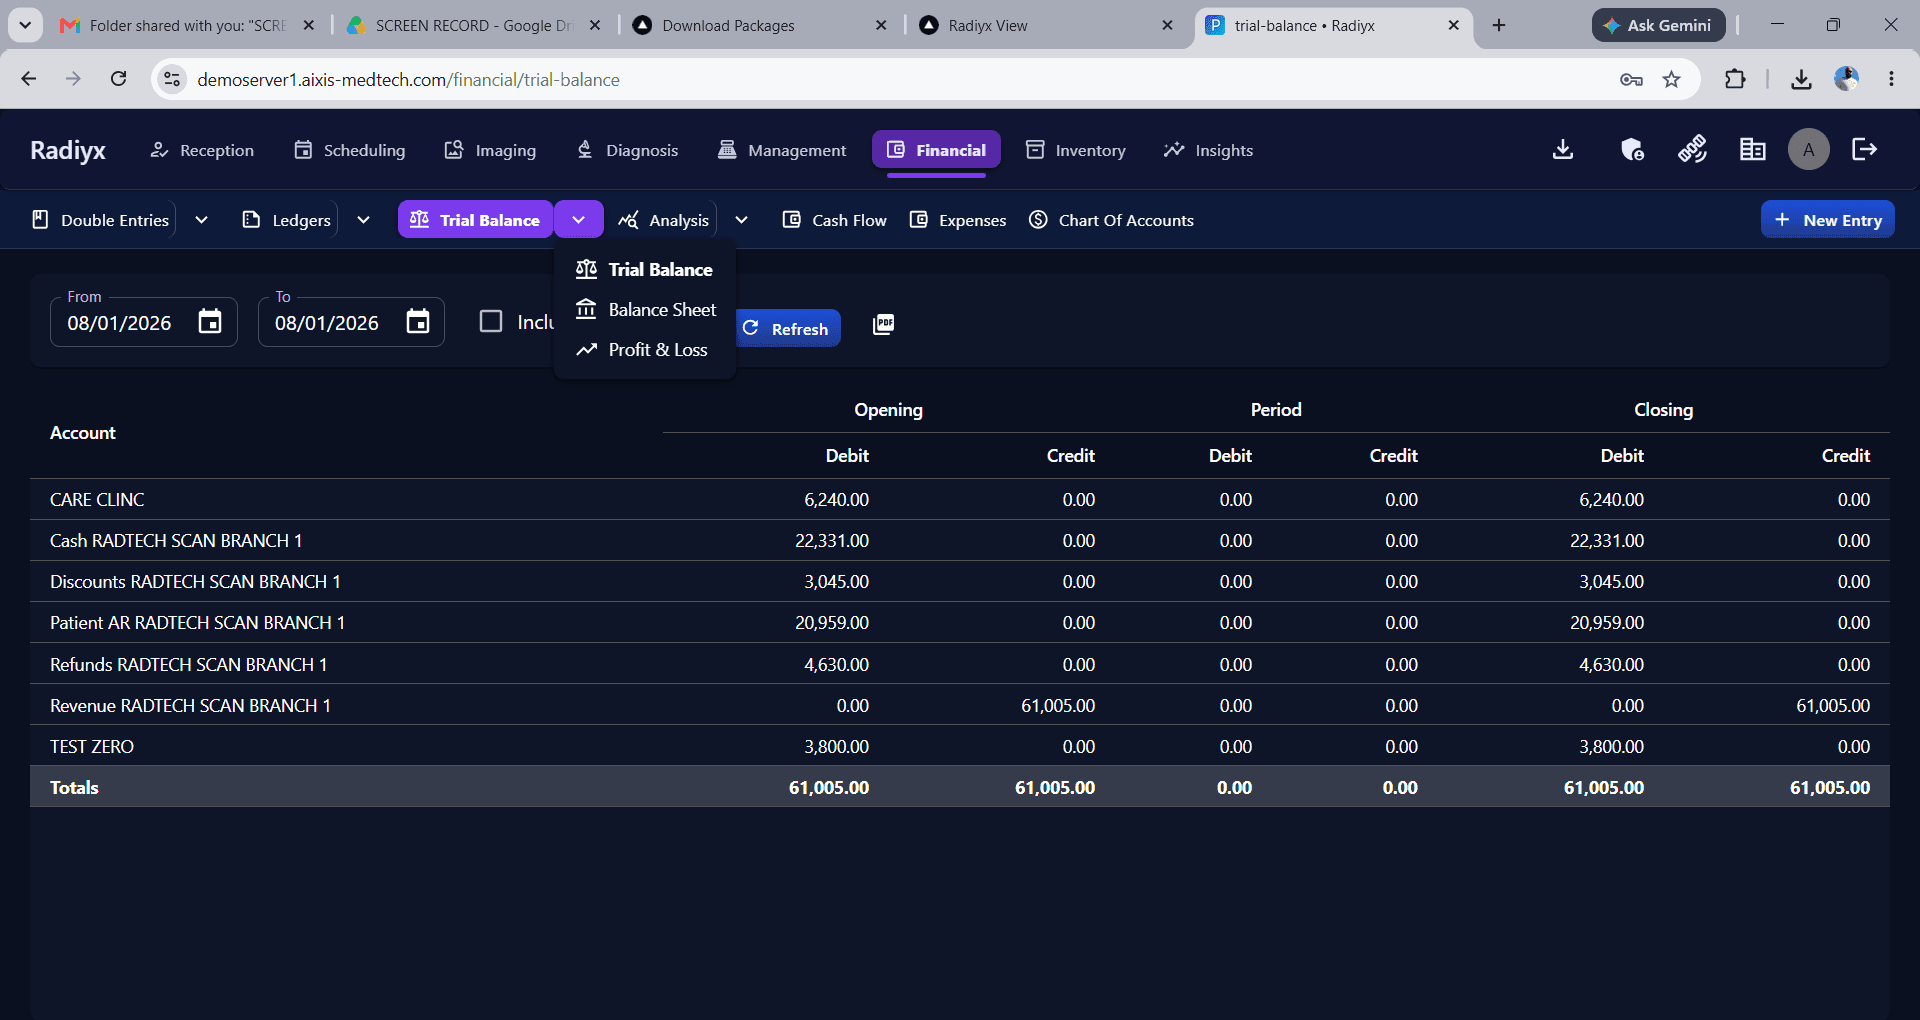This screenshot has width=1920, height=1020.
Task: Switch to the Radiyx View browser tab
Action: (1044, 25)
